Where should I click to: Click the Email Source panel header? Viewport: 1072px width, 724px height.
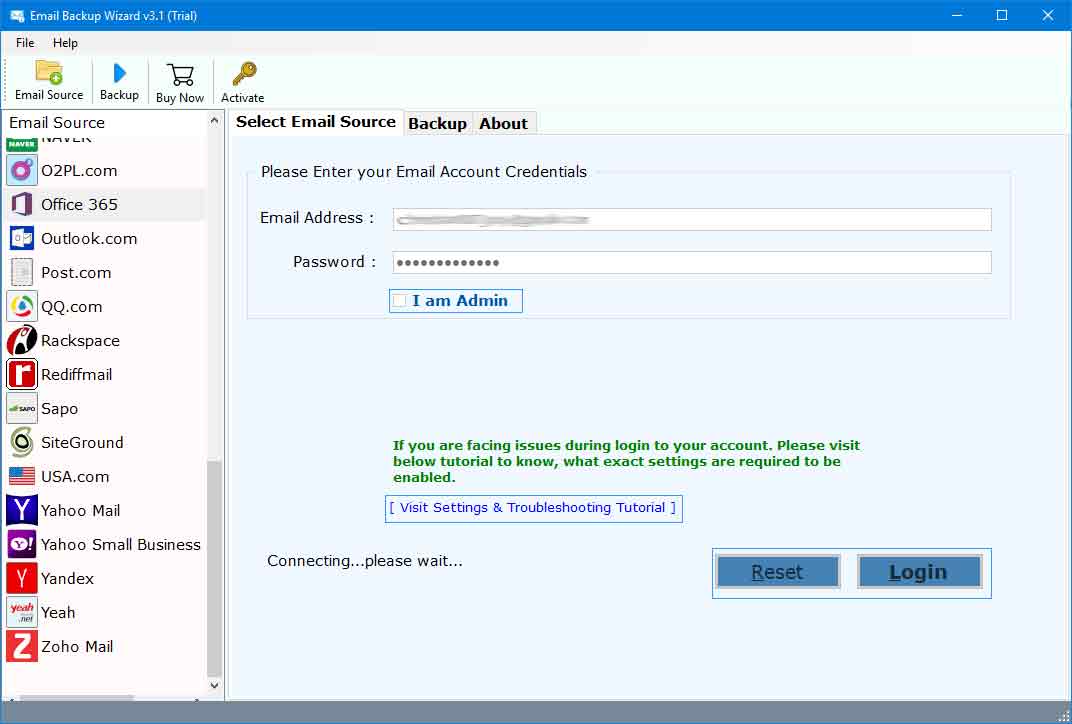(x=57, y=122)
